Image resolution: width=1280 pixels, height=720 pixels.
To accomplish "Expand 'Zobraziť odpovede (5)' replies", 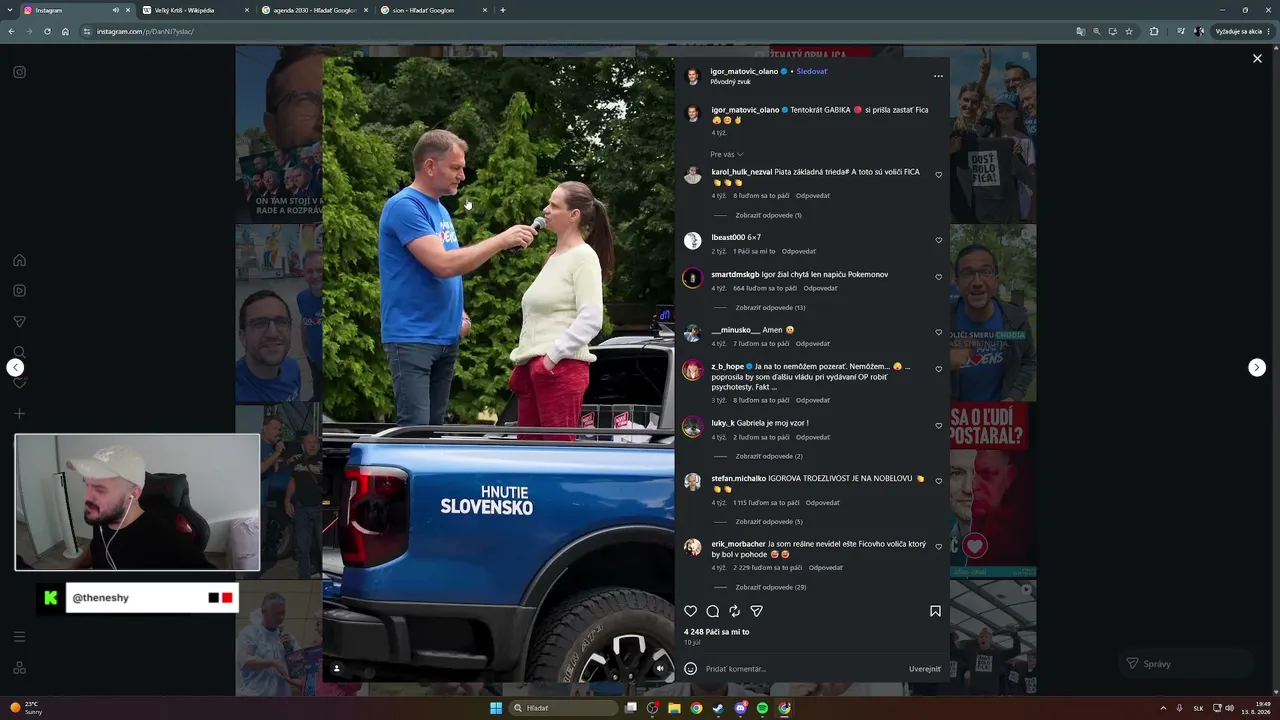I will click(768, 521).
